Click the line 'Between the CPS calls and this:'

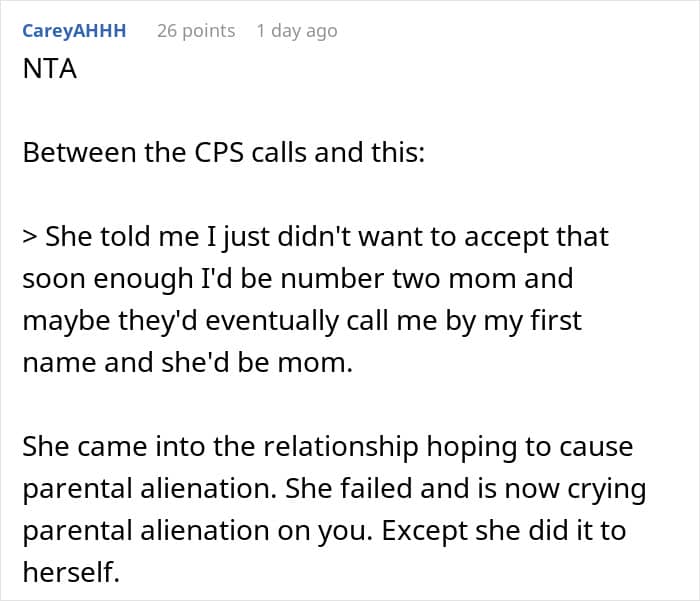click(224, 152)
